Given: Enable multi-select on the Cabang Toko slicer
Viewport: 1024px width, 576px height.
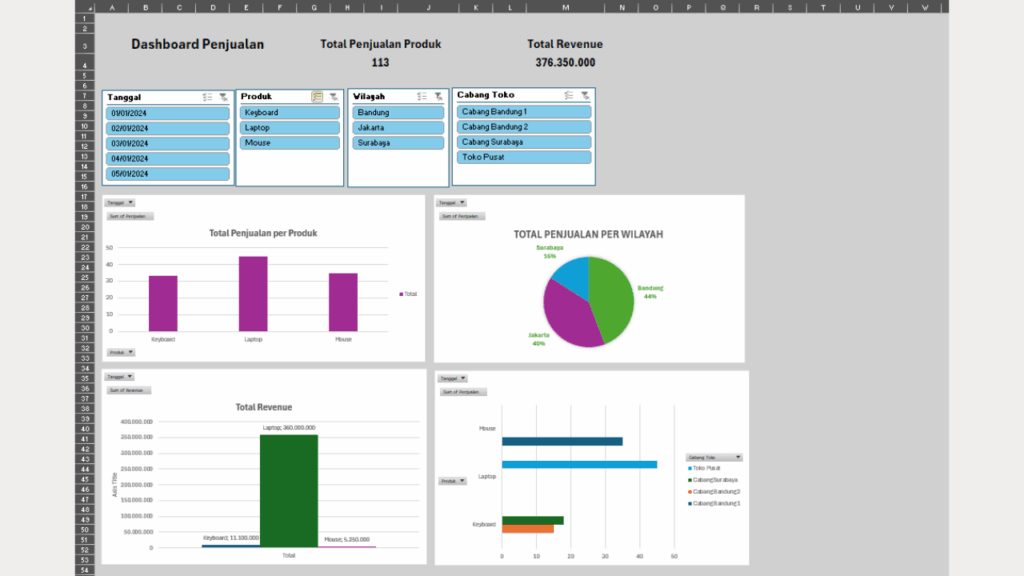Looking at the screenshot, I should point(568,96).
